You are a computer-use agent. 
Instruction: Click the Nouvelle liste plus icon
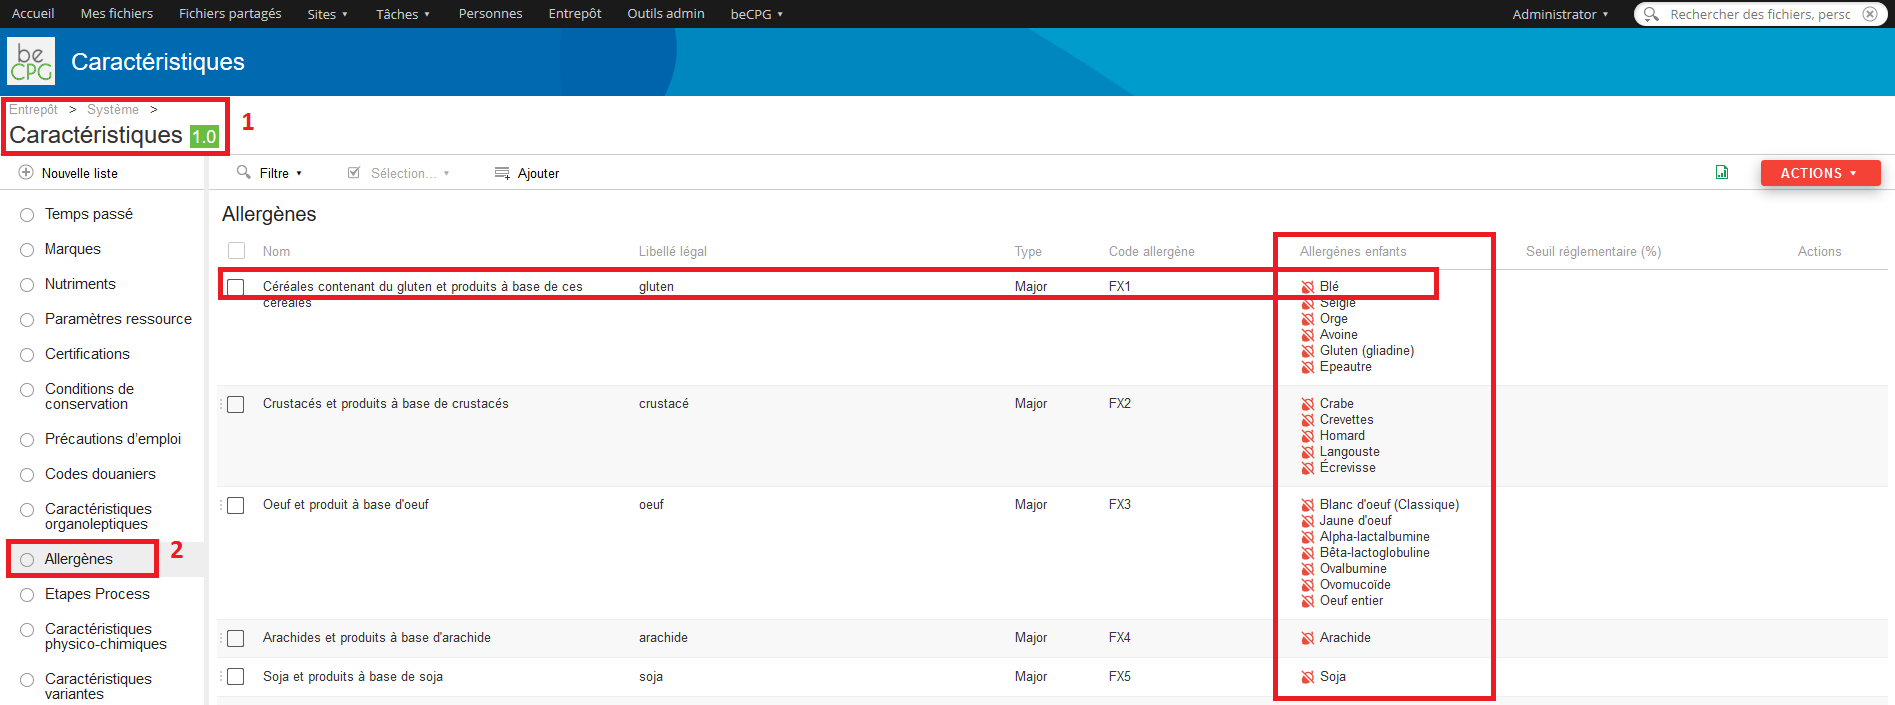(26, 173)
